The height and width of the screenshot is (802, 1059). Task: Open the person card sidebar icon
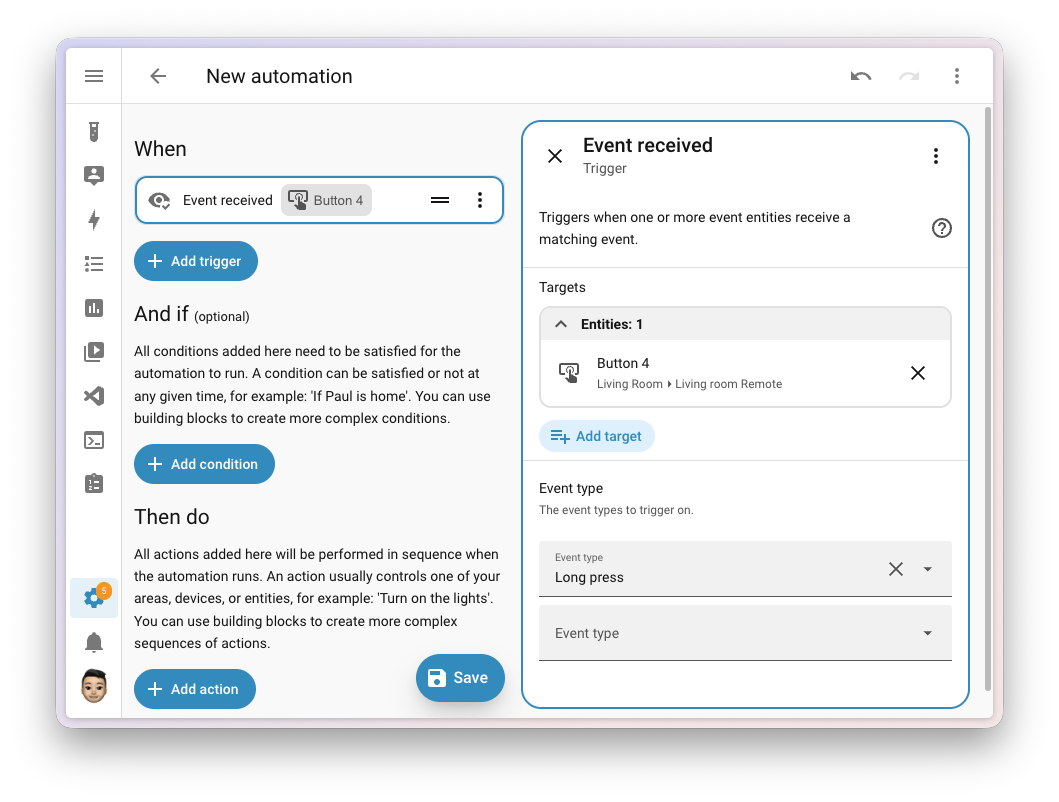(94, 175)
